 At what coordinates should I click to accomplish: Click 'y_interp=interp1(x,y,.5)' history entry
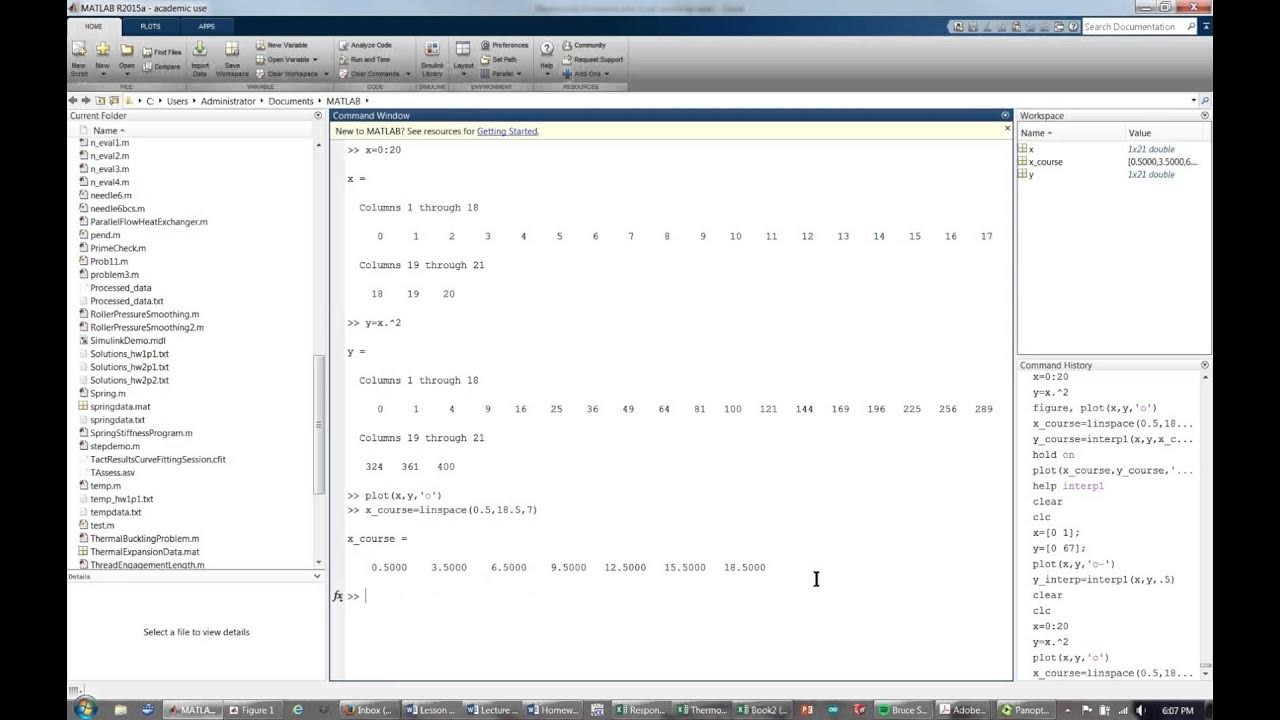point(1104,579)
